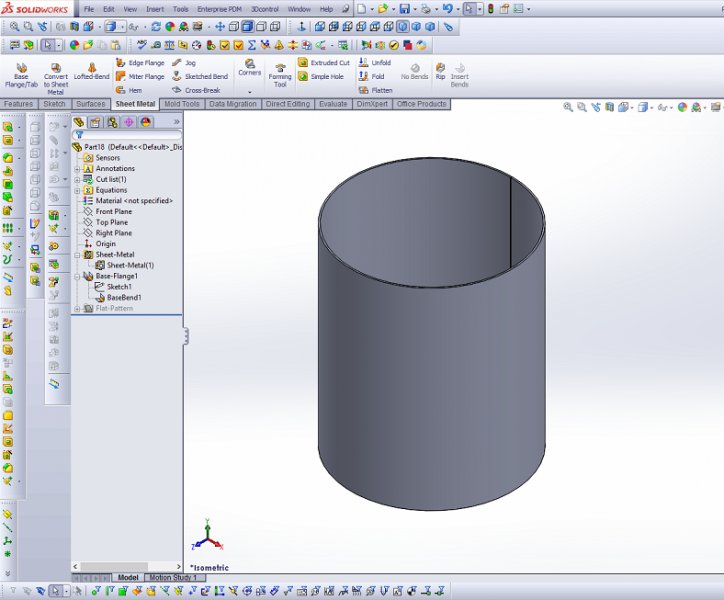Open the Corners dropdown arrow
The height and width of the screenshot is (600, 724).
point(249,91)
